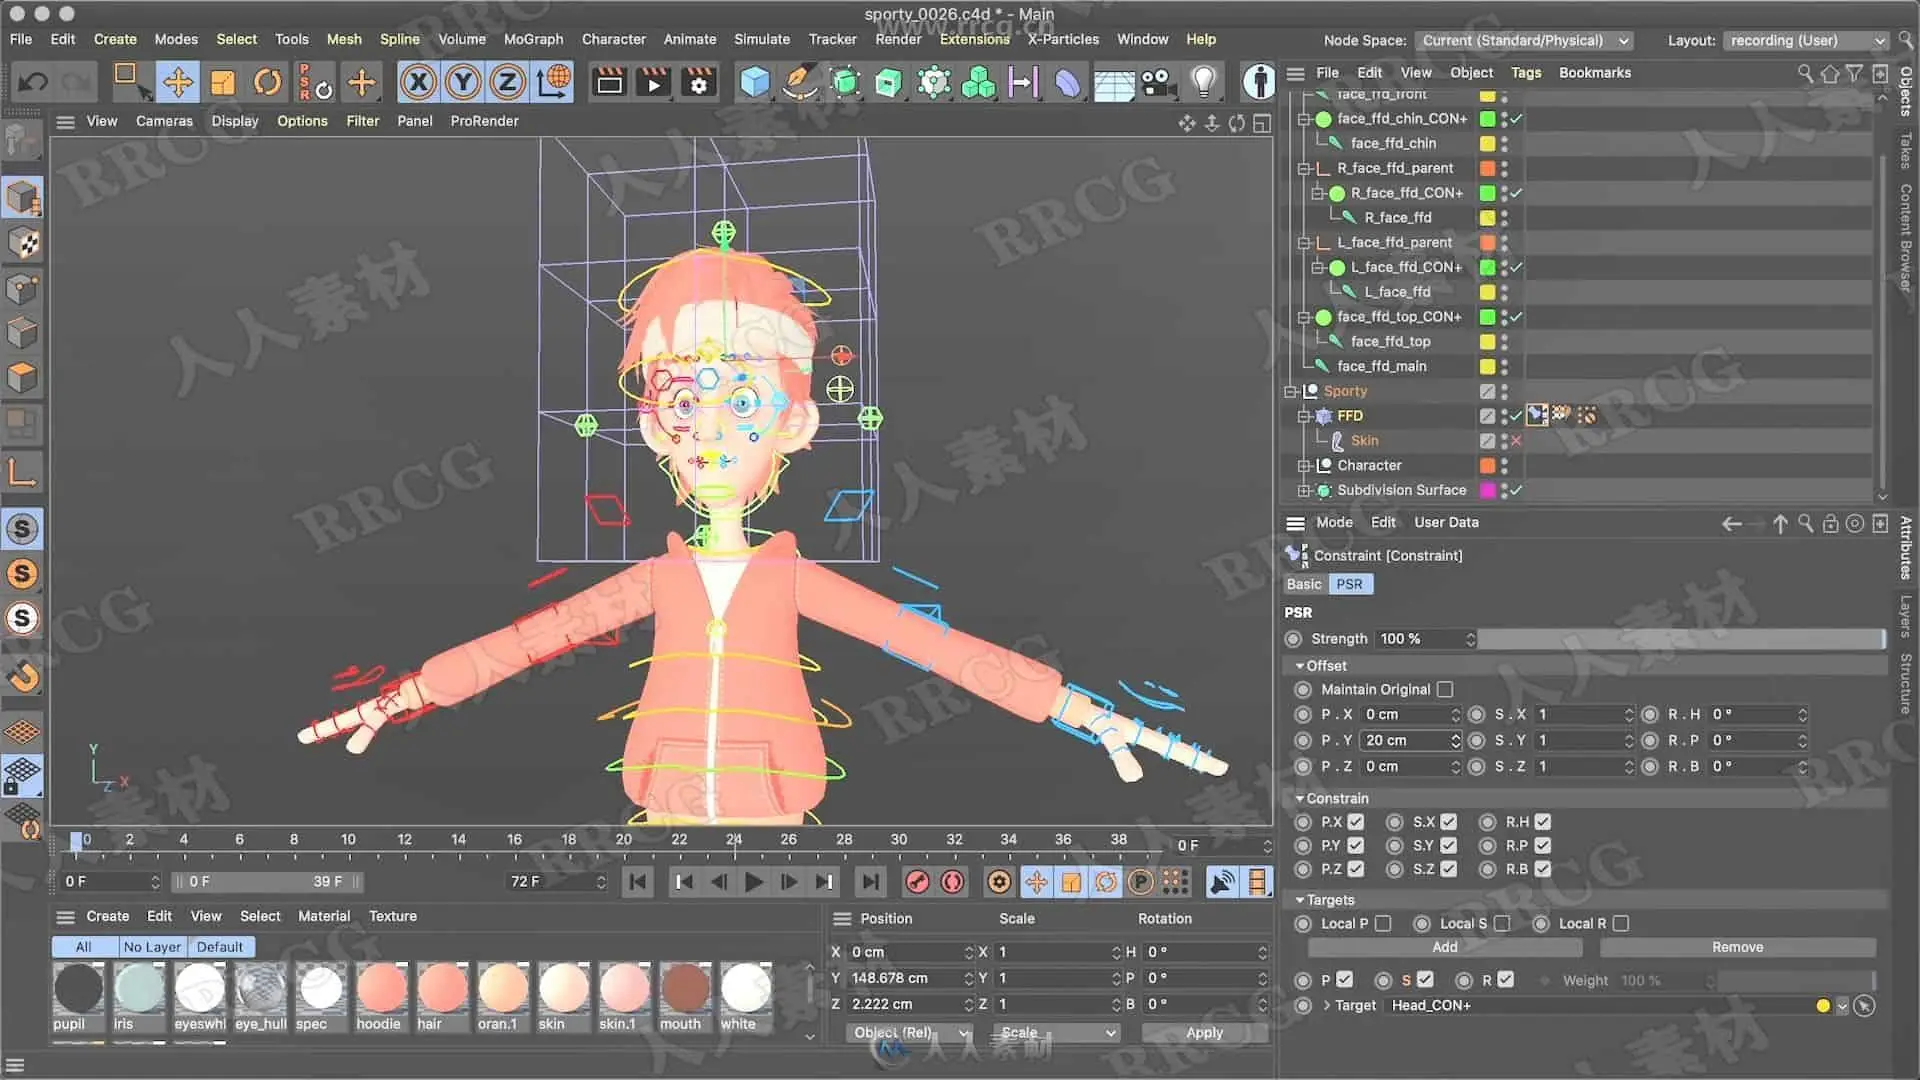Click the Apply button
This screenshot has height=1080, width=1920.
1204,1033
